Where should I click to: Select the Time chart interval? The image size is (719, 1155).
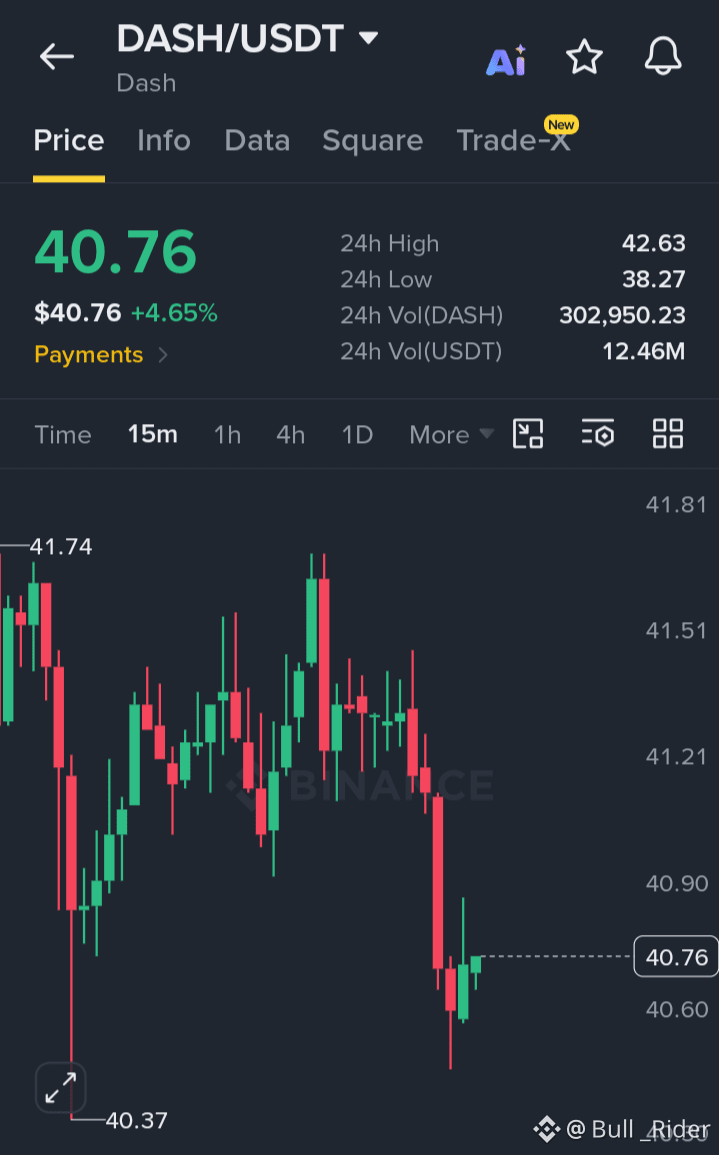[63, 435]
